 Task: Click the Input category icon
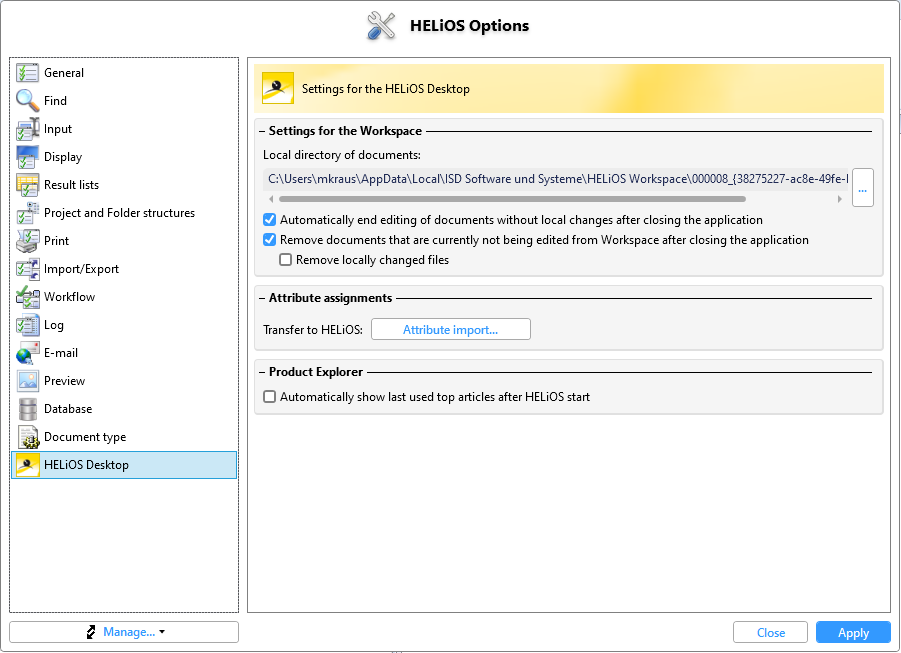tap(27, 129)
